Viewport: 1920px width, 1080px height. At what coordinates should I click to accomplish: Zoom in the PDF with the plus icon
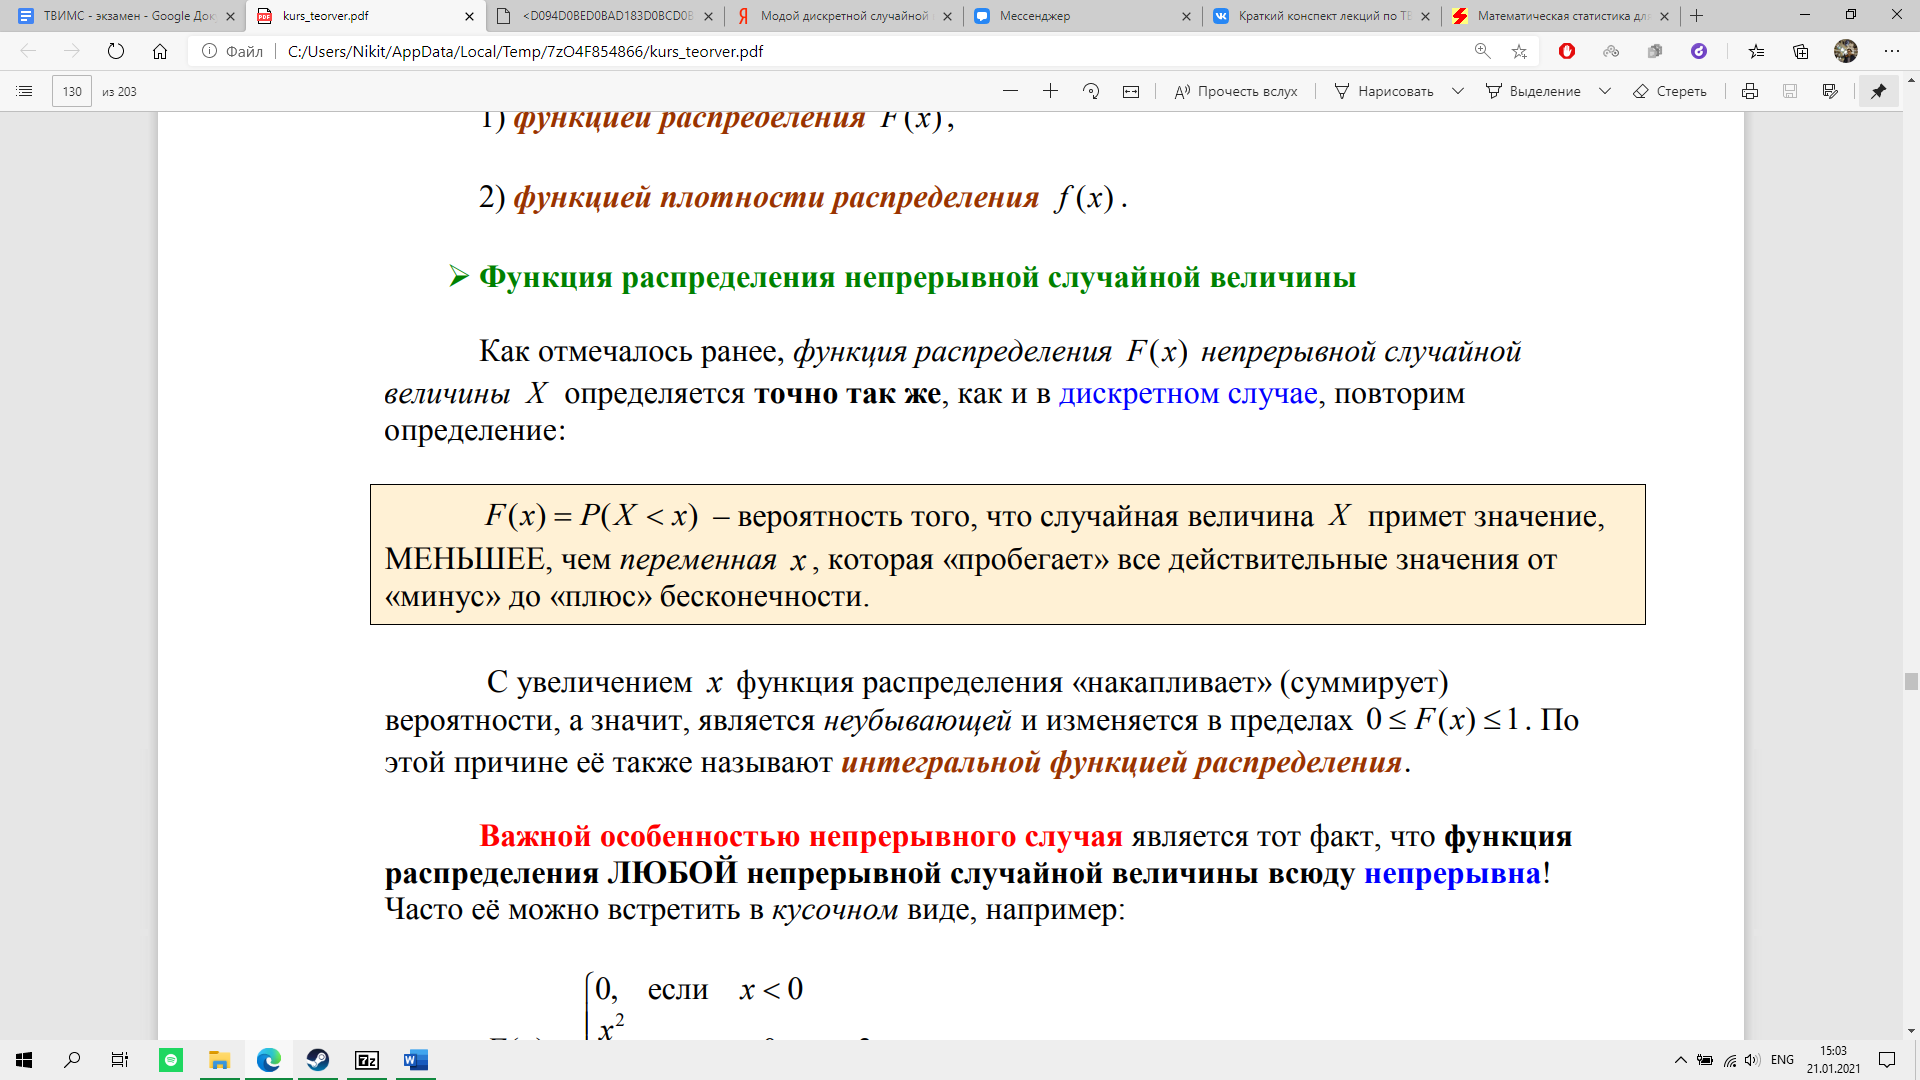1050,91
